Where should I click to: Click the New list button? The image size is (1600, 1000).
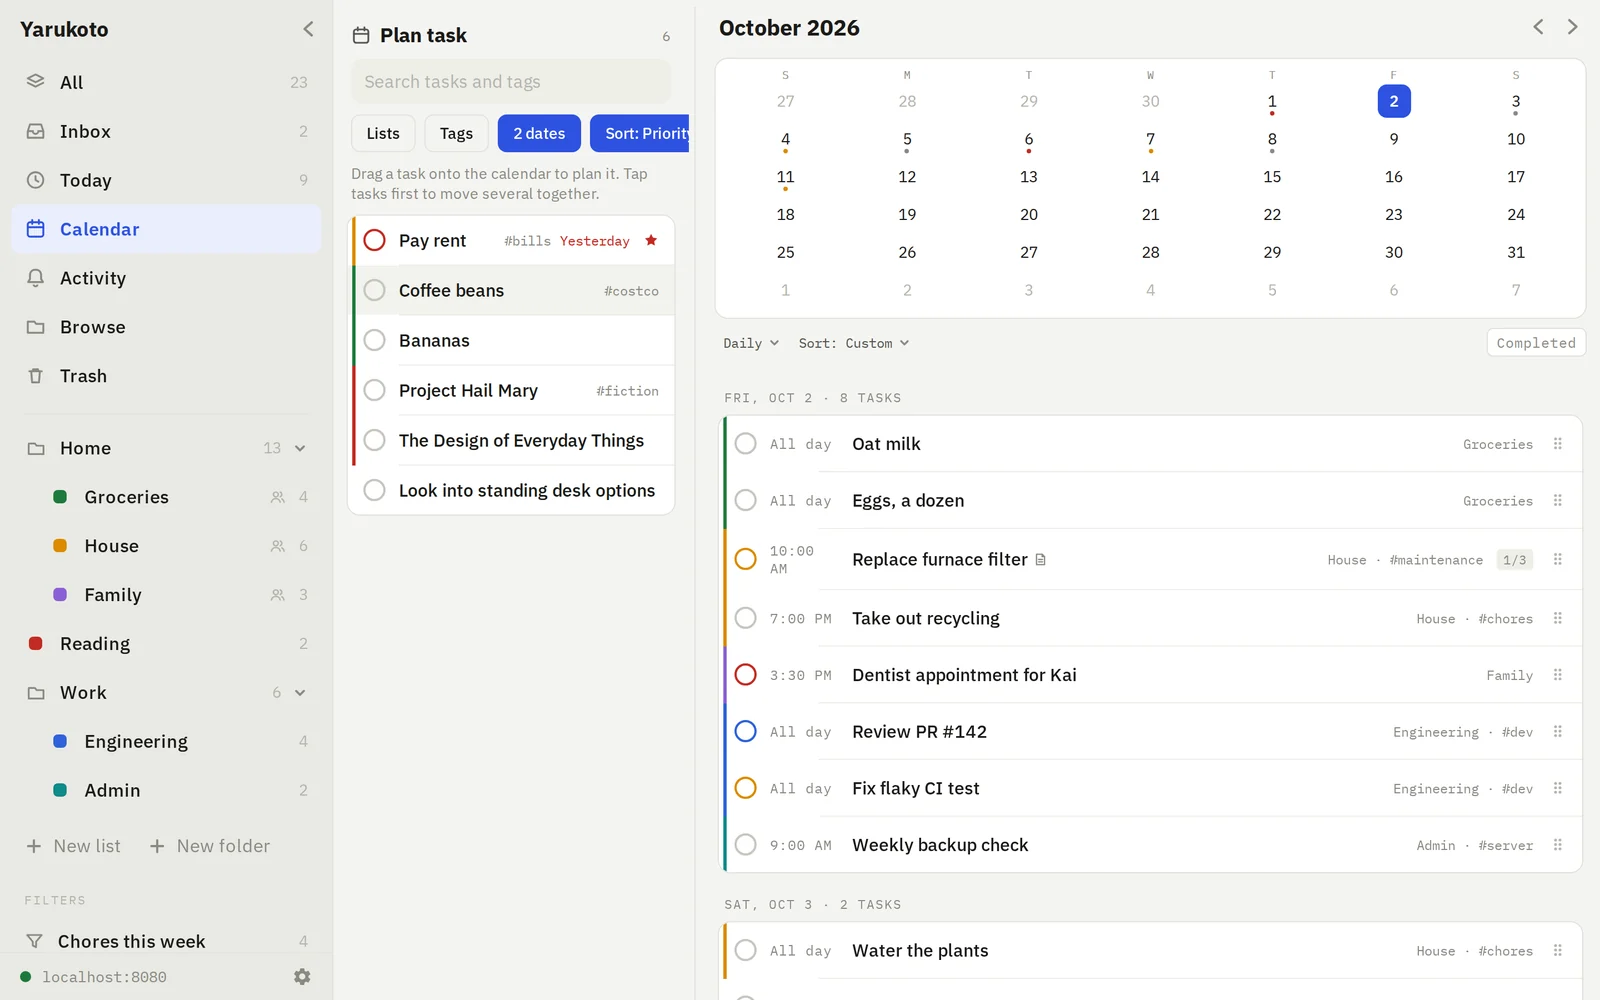(x=73, y=846)
